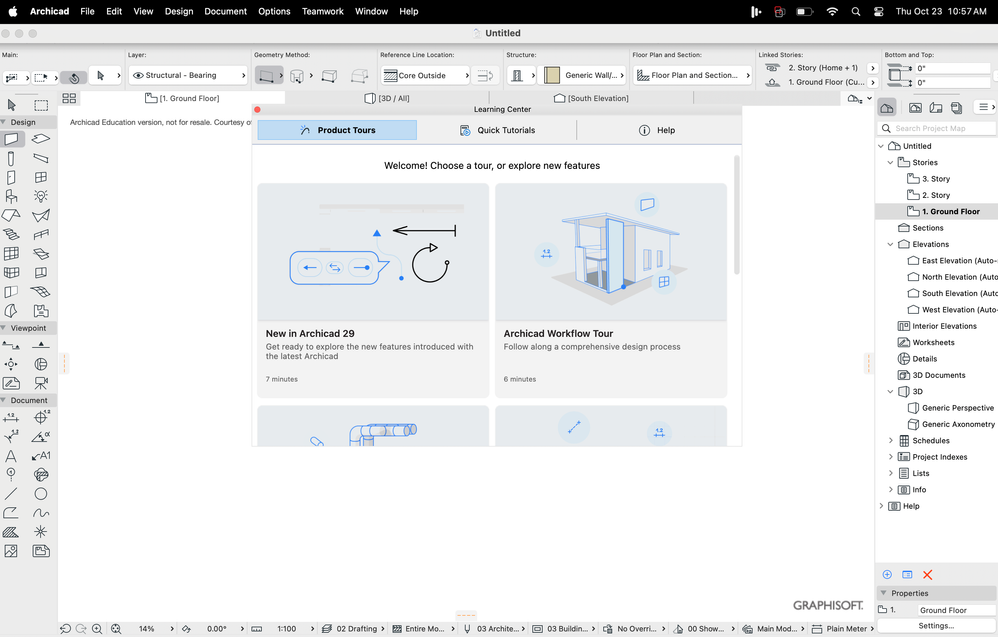Choose the Angle Dimension tool
Viewport: 998px width, 637px height.
pos(41,437)
